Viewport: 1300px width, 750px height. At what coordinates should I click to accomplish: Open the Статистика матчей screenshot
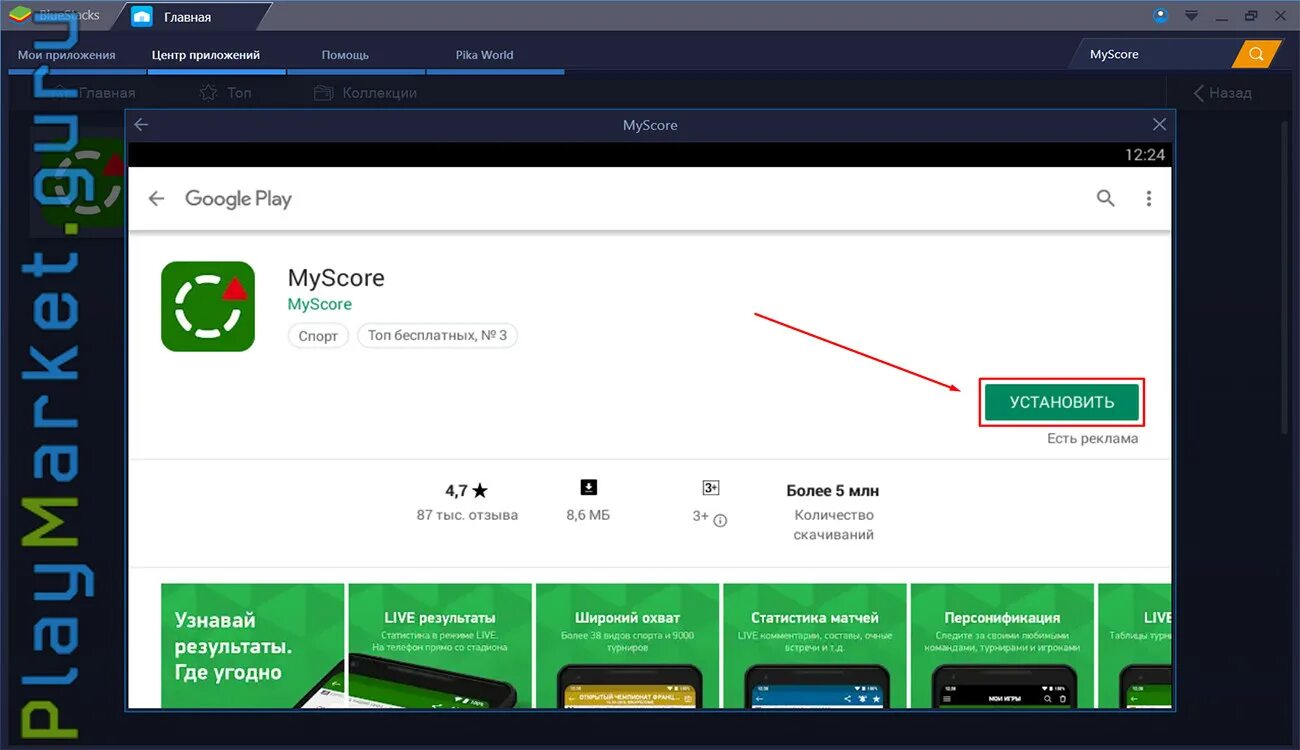tap(815, 645)
